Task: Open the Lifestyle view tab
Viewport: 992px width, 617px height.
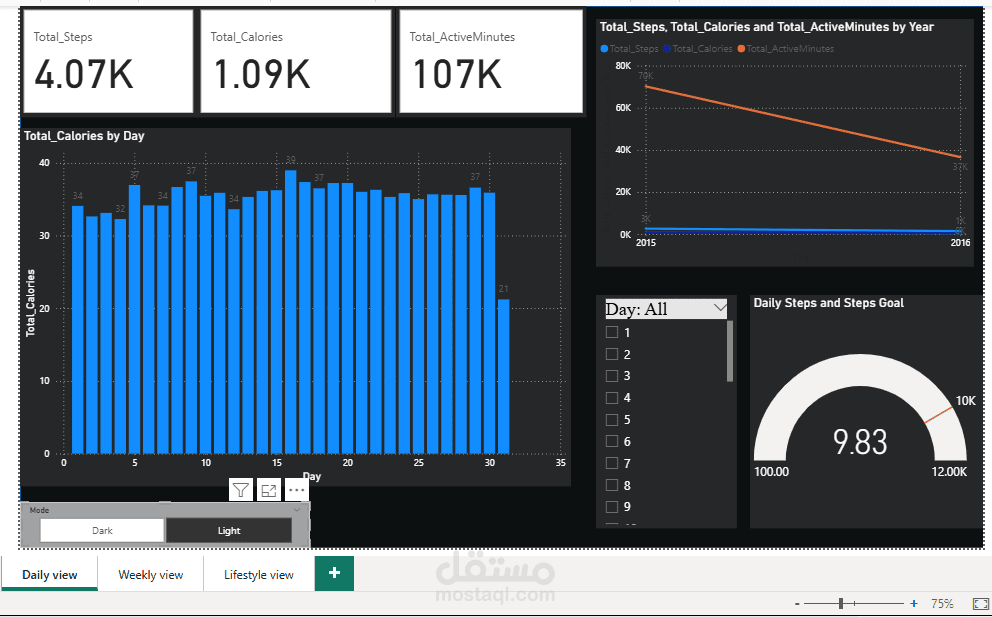Action: coord(259,574)
